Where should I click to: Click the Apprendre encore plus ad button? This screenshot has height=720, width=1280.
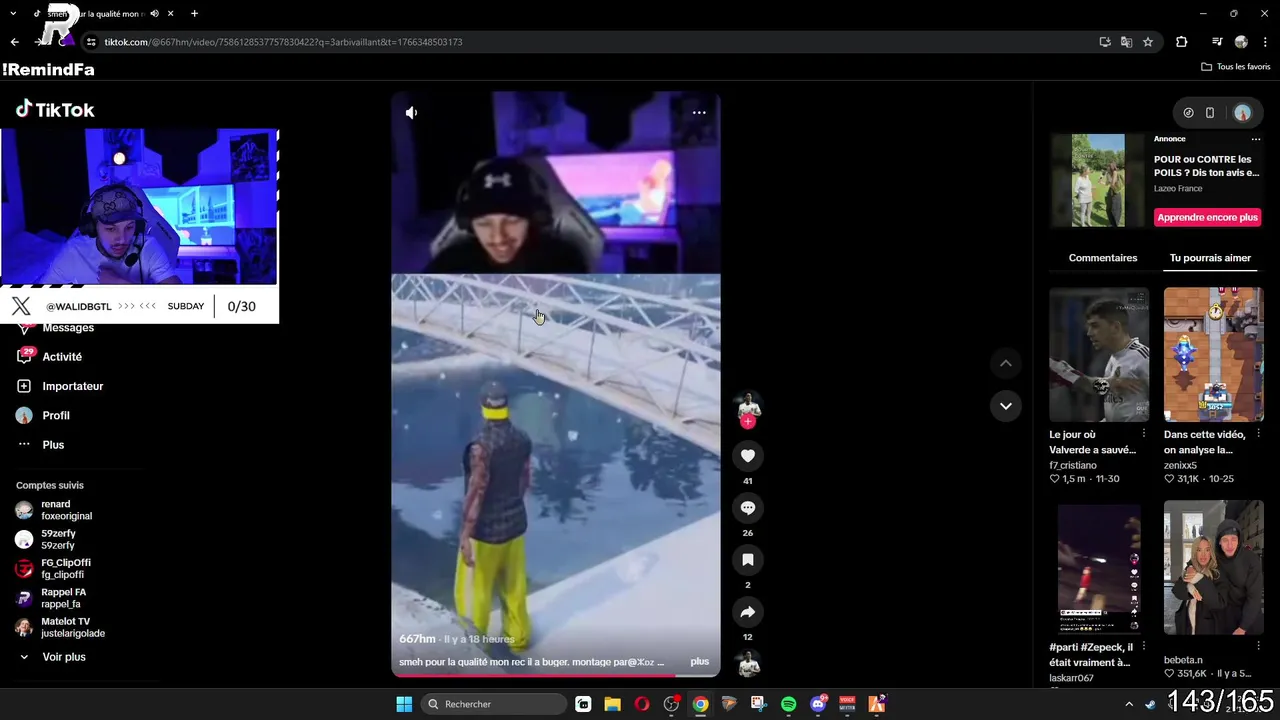1207,217
